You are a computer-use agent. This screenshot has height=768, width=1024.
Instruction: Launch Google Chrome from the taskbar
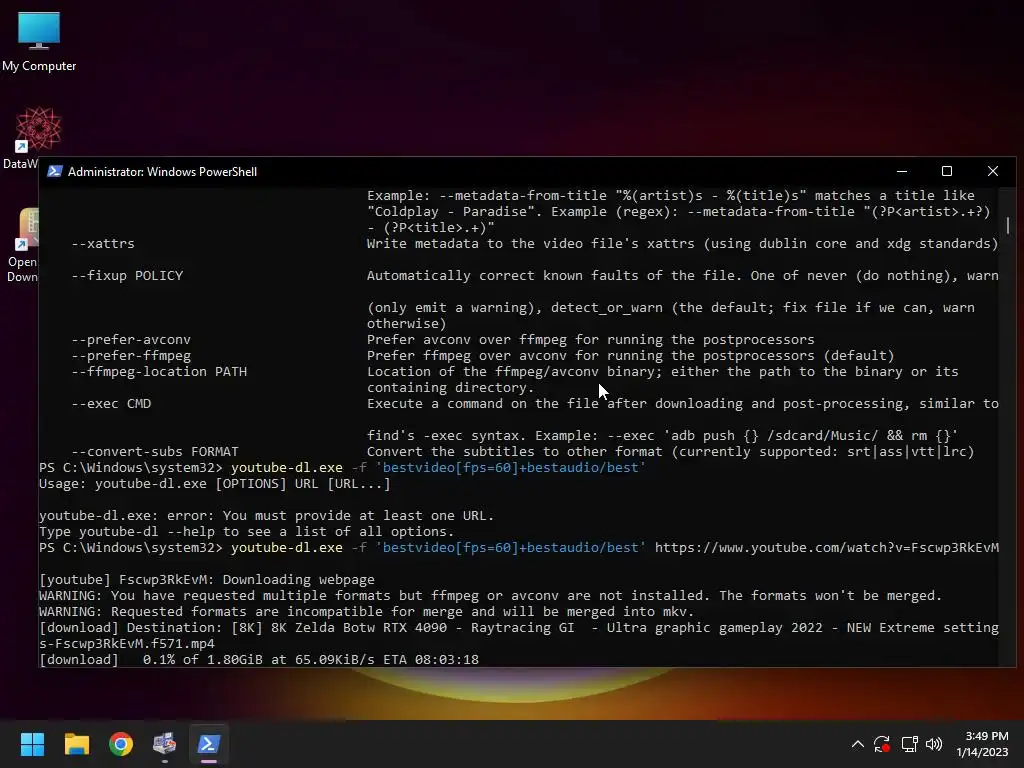[121, 744]
